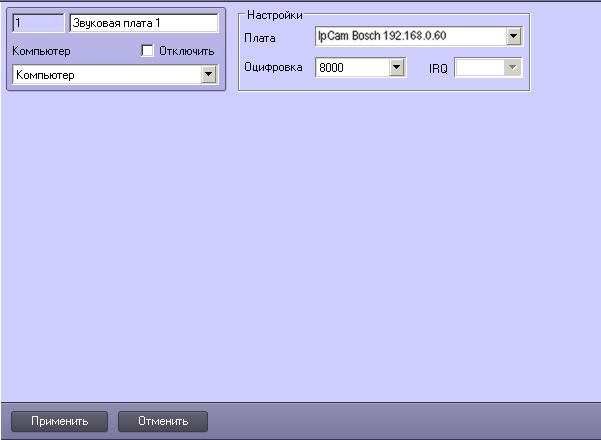Click the ID number field showing 1

pos(37,22)
